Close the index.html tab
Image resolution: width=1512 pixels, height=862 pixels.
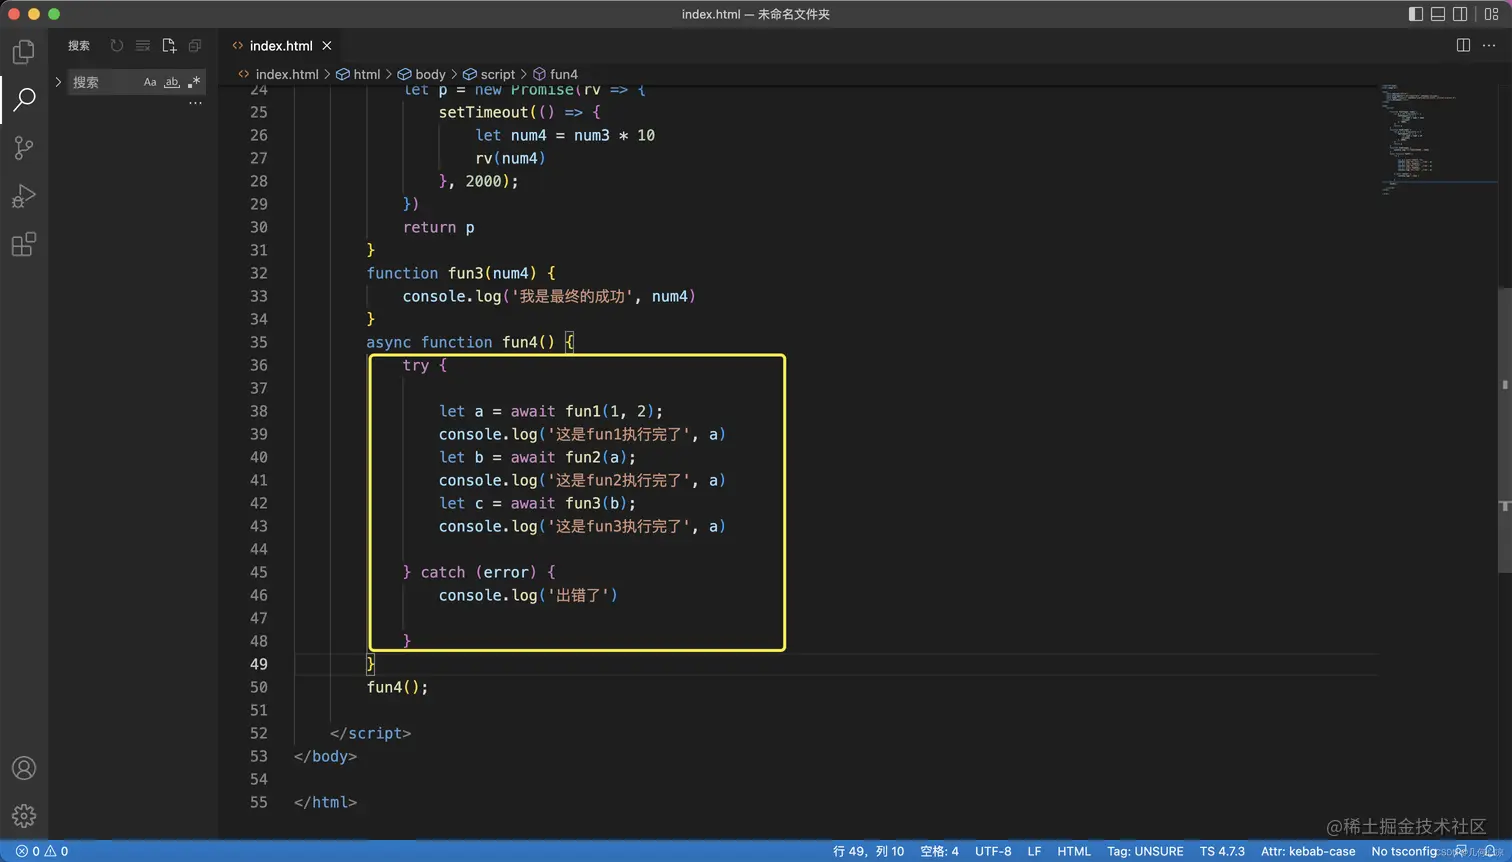click(x=327, y=45)
